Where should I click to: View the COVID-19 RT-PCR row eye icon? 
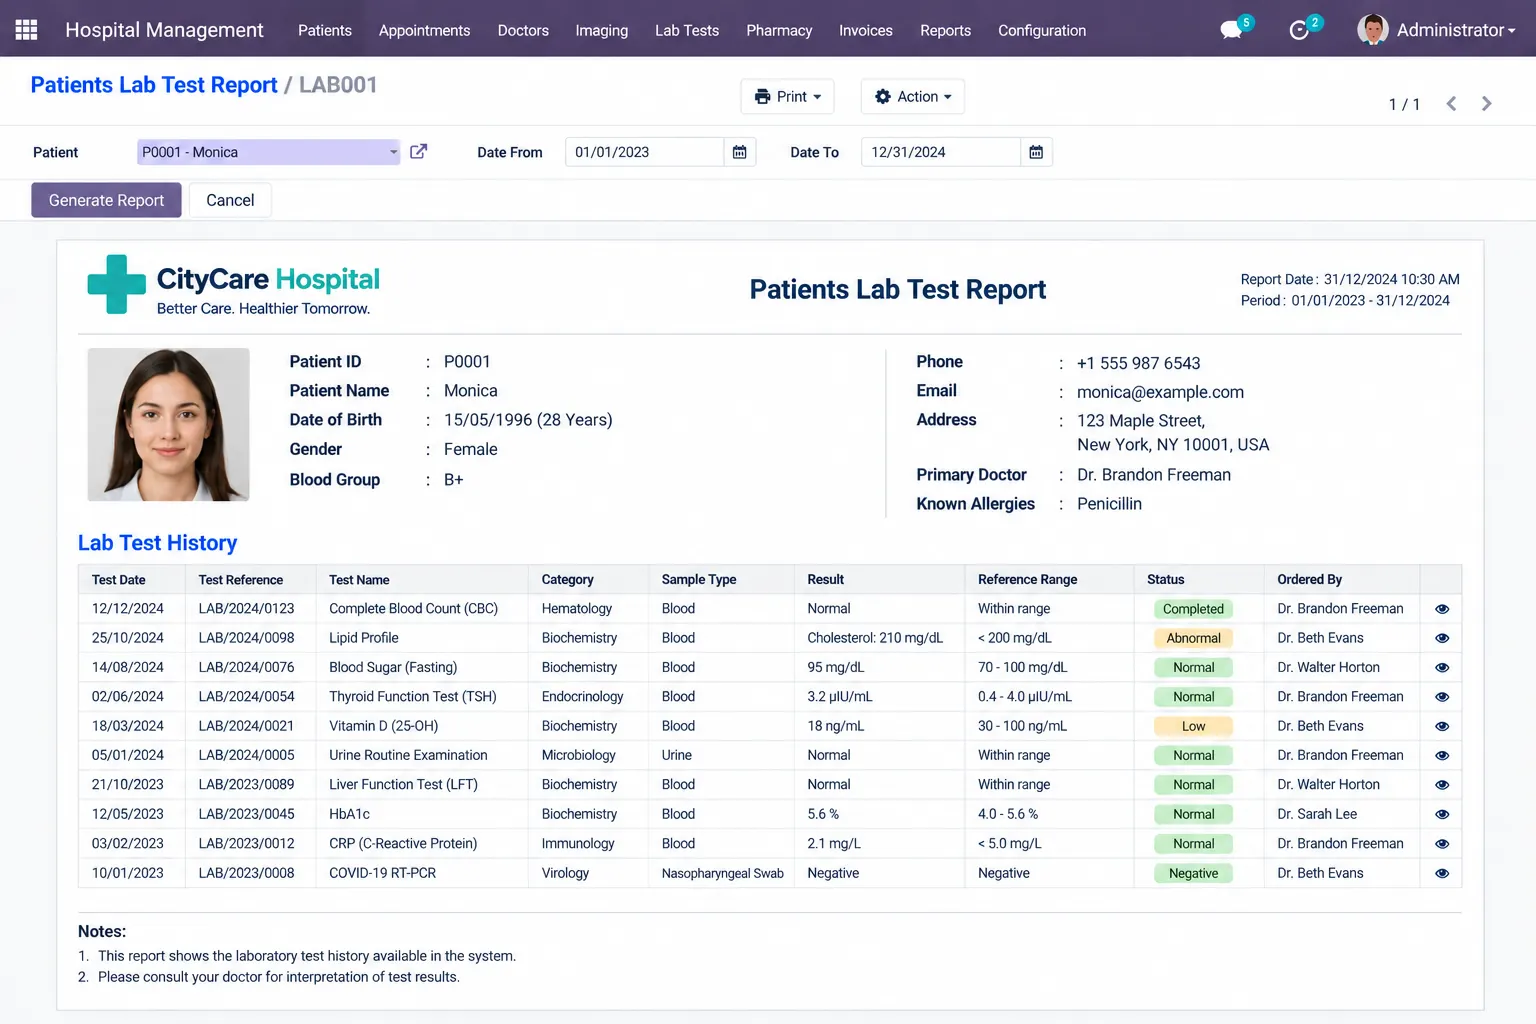pos(1442,873)
